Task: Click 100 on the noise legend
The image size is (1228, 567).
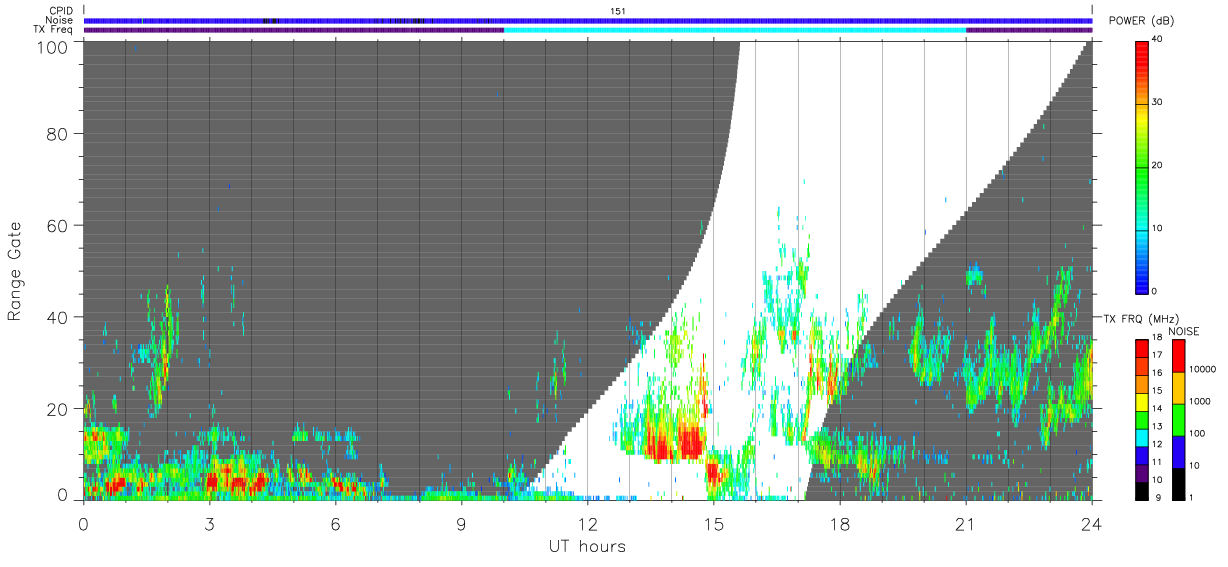Action: [x=1198, y=433]
